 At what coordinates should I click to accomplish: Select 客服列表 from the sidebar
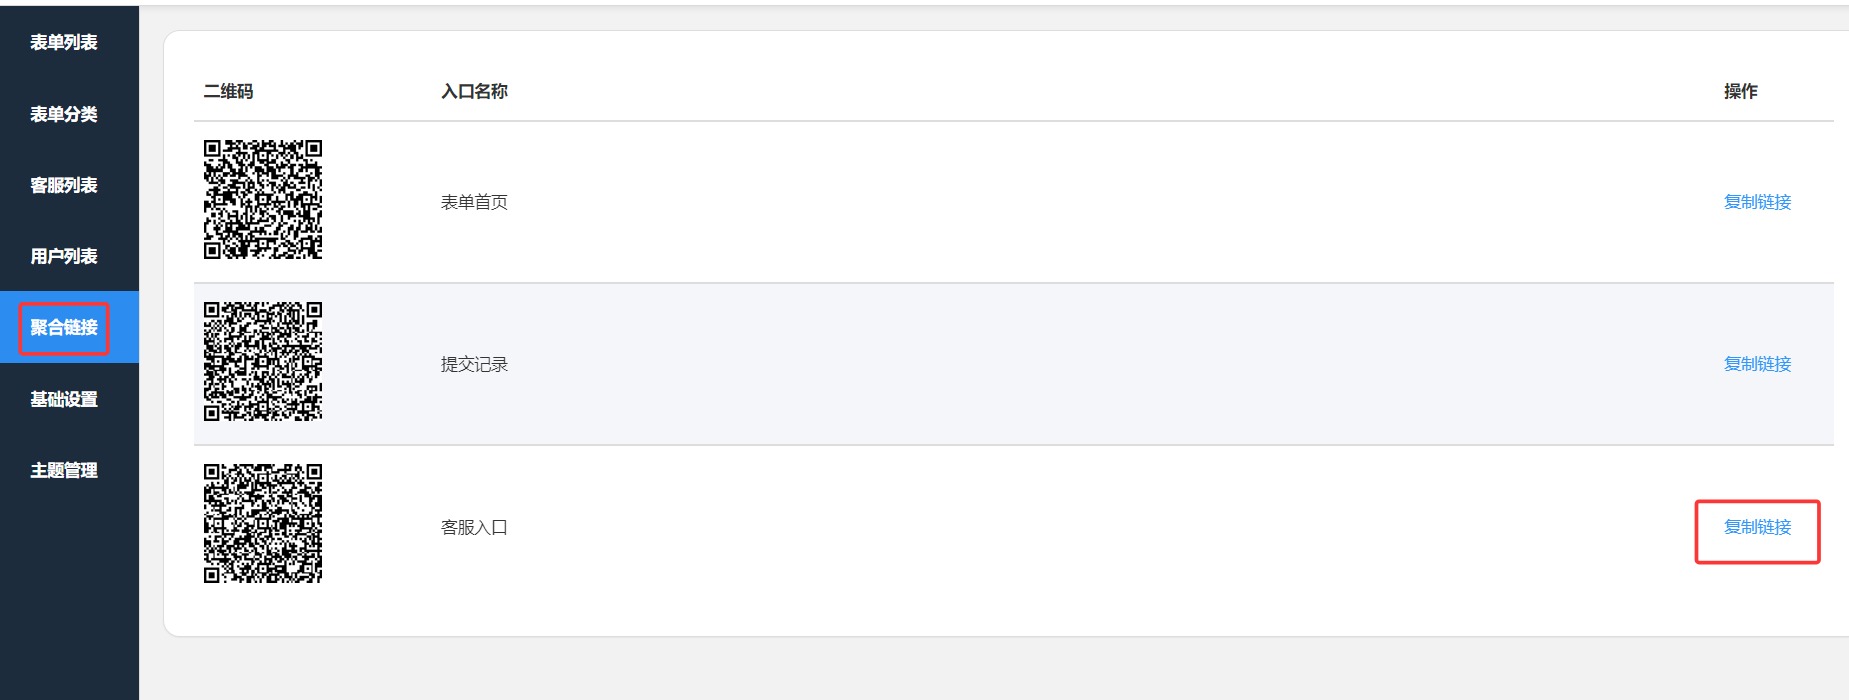point(64,185)
